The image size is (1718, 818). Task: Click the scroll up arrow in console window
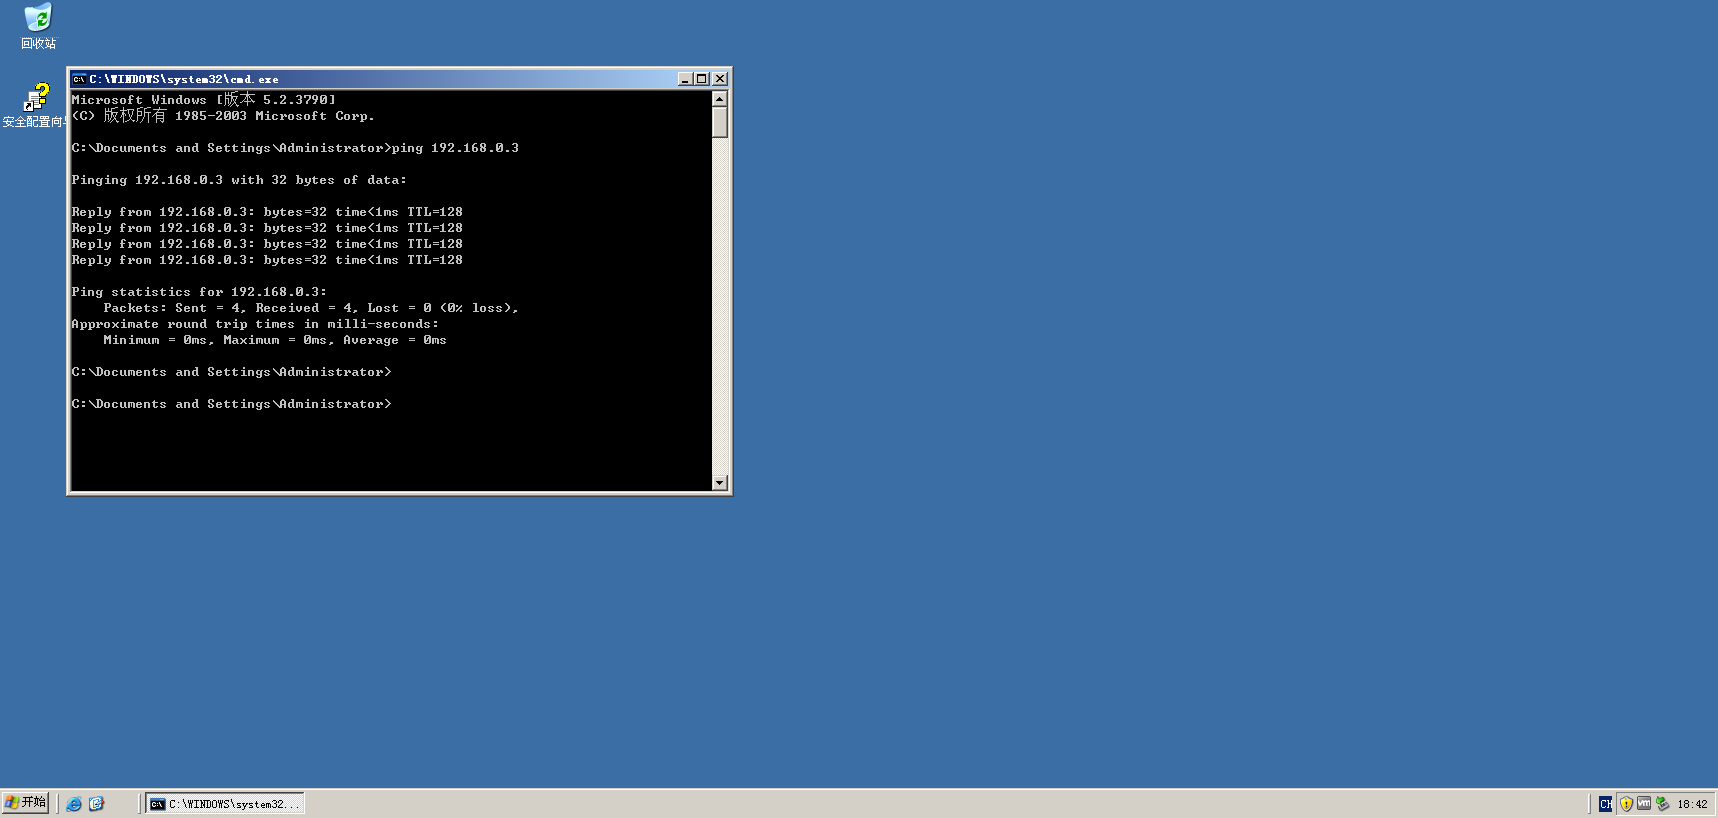719,99
